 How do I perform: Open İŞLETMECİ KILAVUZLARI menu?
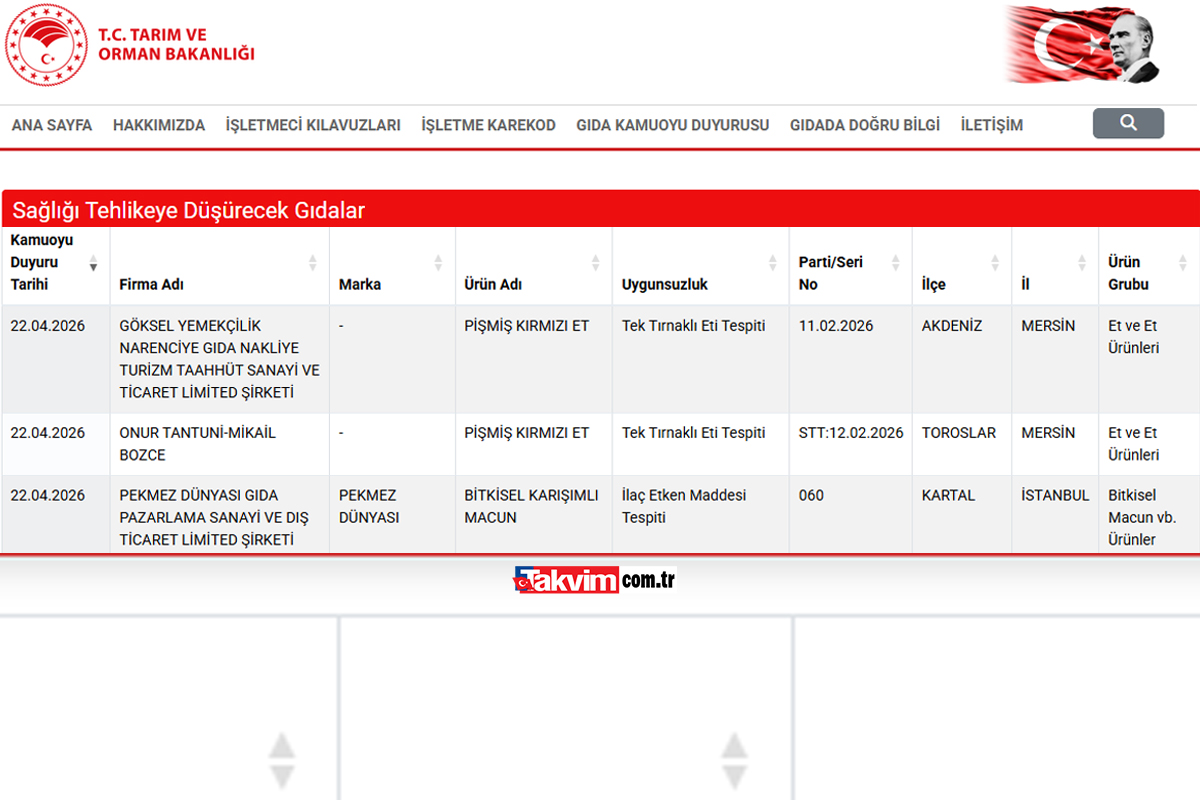tap(313, 125)
